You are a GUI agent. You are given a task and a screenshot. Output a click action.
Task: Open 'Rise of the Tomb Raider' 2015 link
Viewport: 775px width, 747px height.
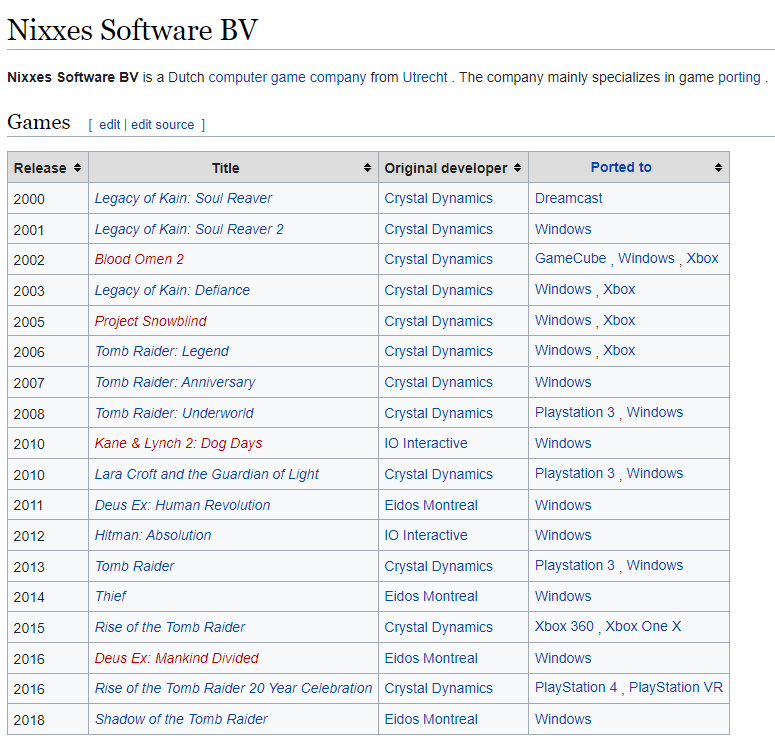pos(170,627)
